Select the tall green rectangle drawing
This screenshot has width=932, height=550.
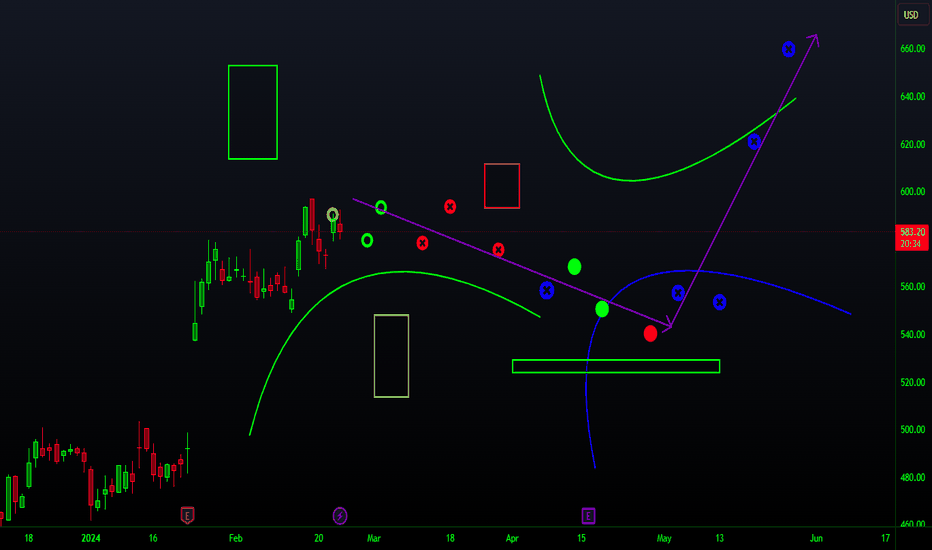pyautogui.click(x=253, y=112)
